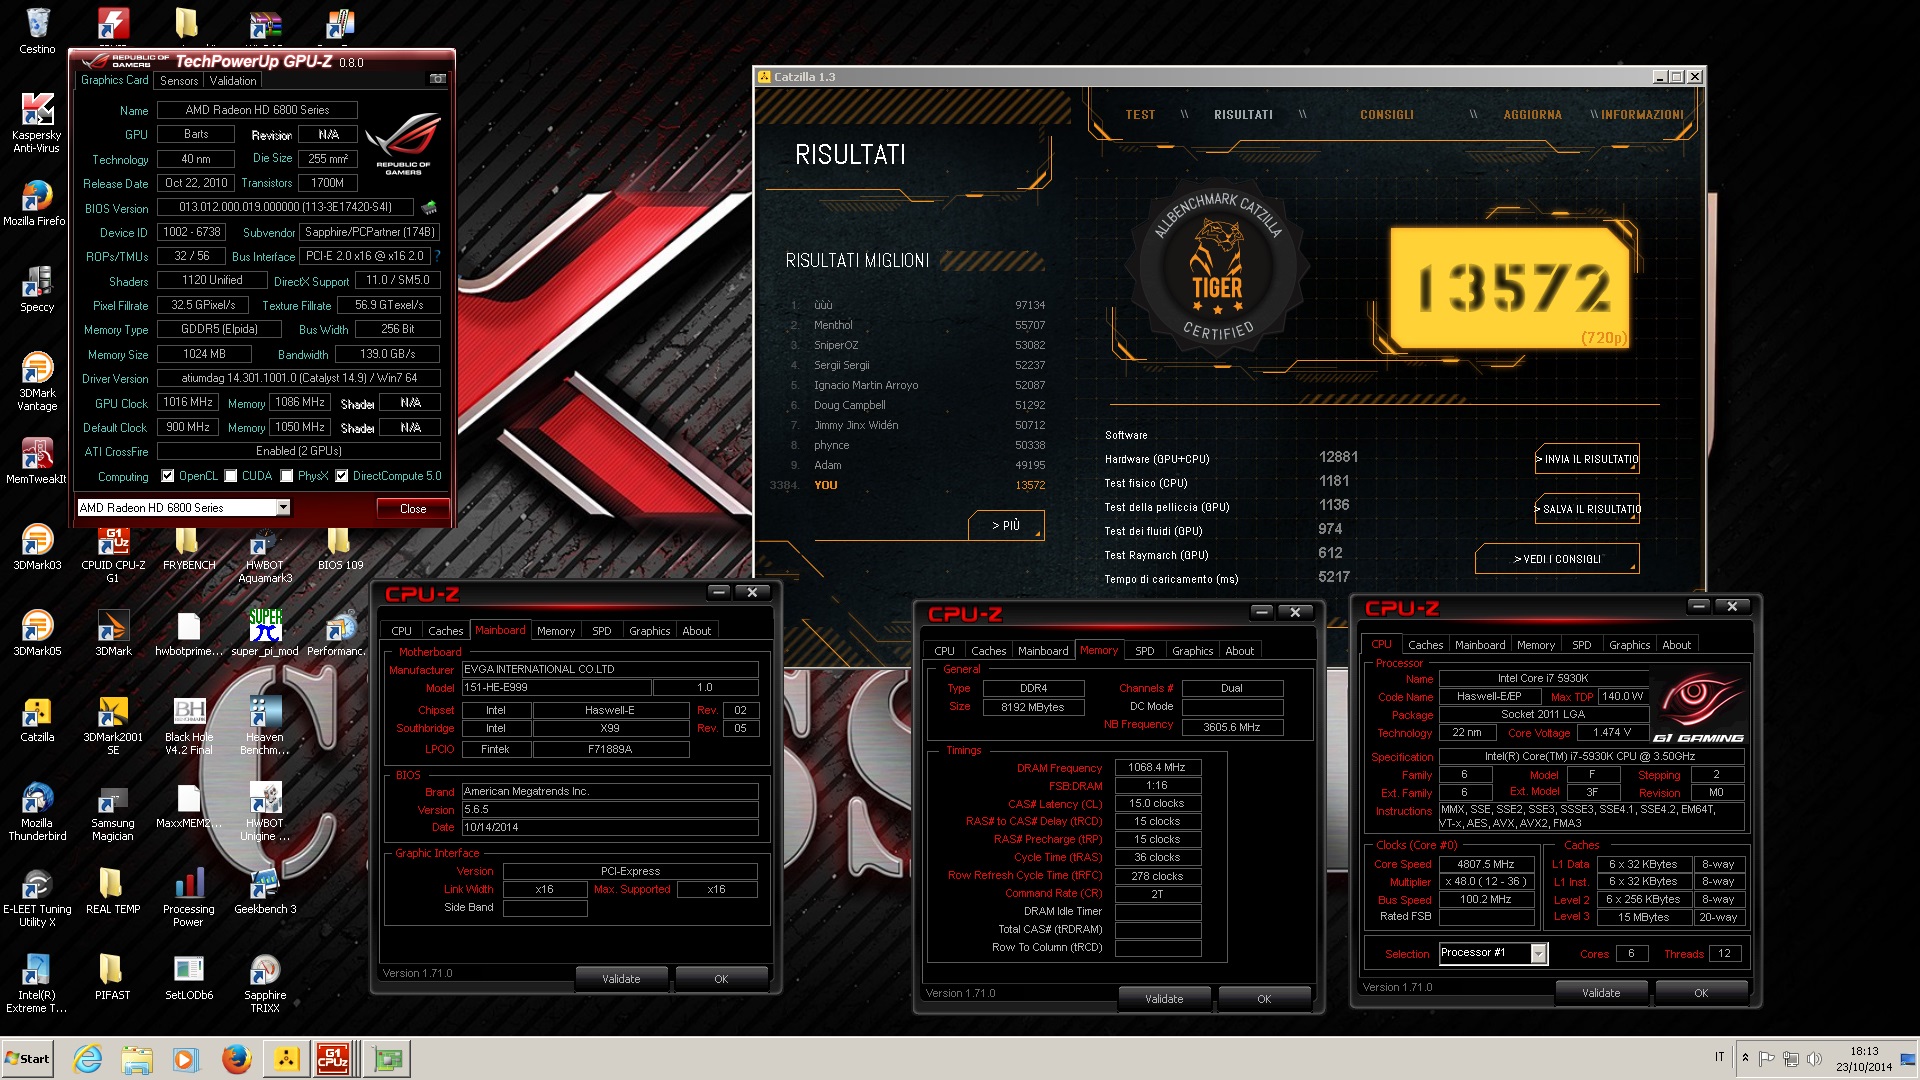
Task: Click the BIOS save chip icon in GPU-Z
Action: (429, 207)
